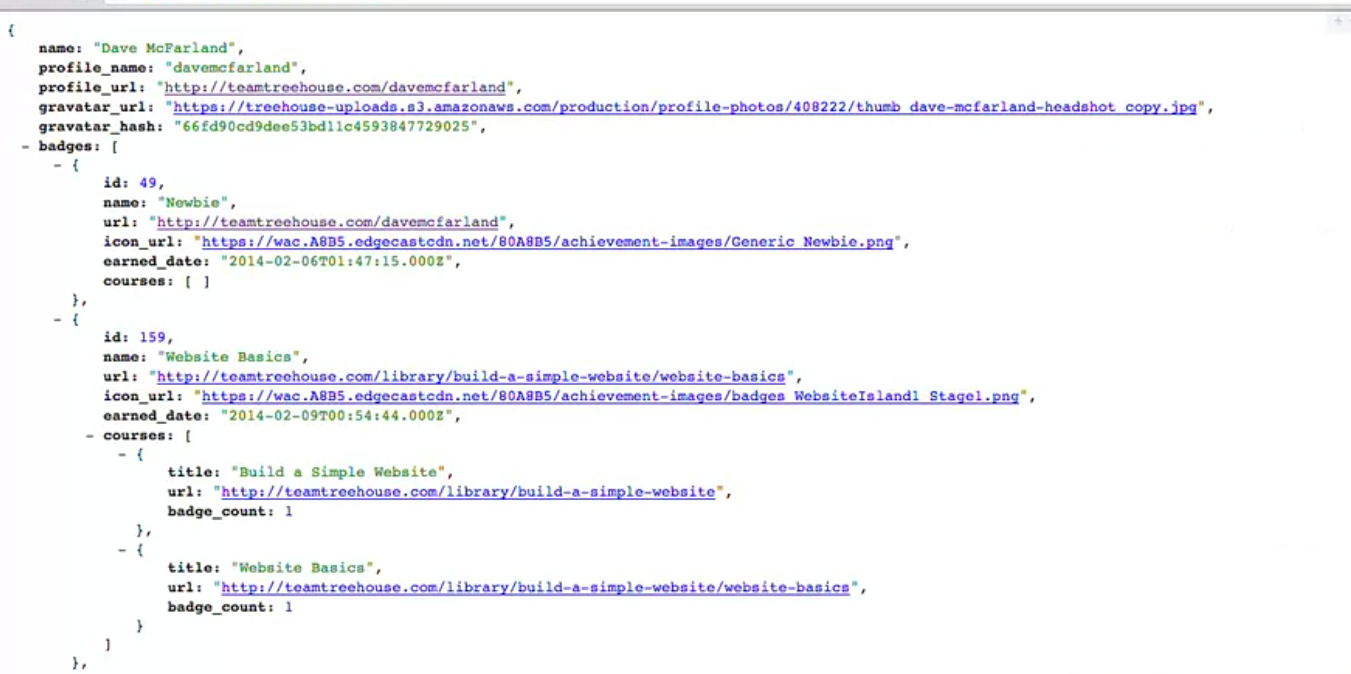This screenshot has width=1351, height=674.
Task: Open the profile_url teamtreehouse link
Action: point(335,88)
